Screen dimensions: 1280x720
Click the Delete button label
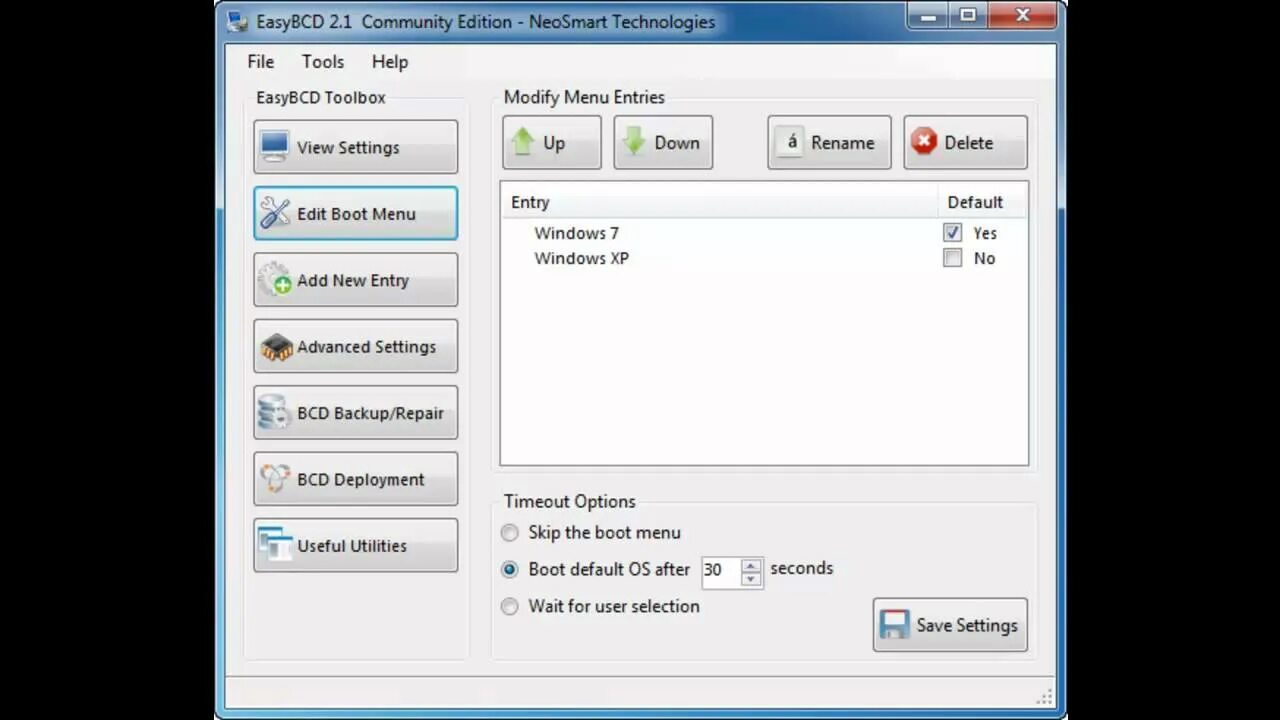point(969,142)
